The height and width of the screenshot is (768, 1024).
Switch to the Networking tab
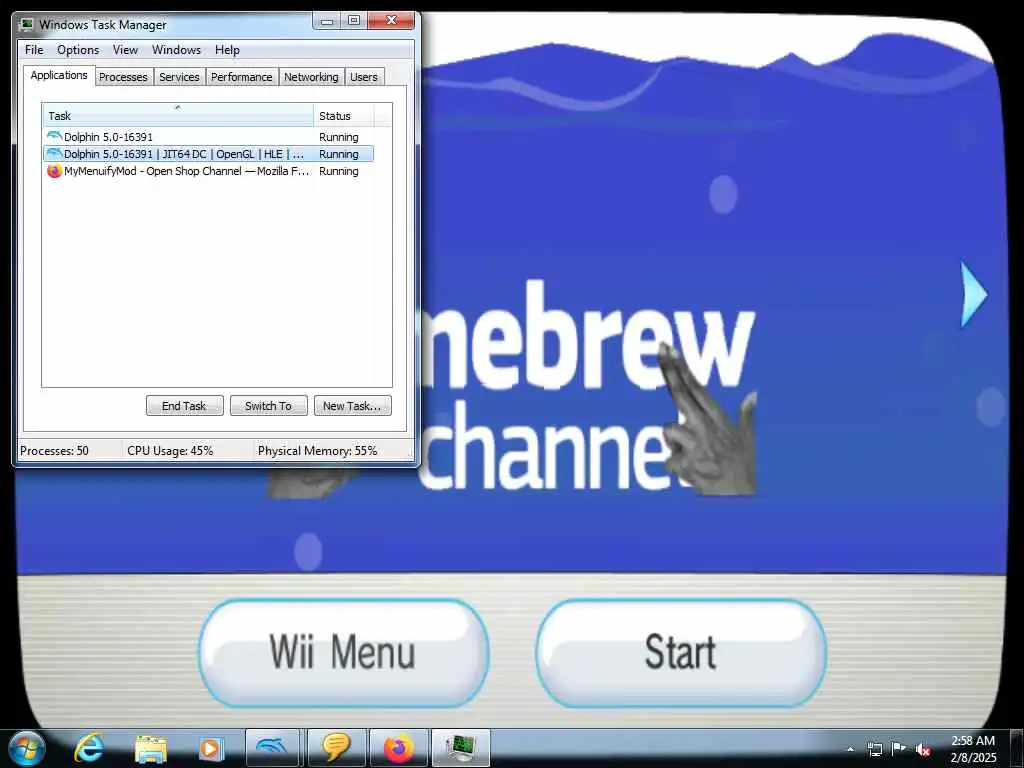point(312,77)
